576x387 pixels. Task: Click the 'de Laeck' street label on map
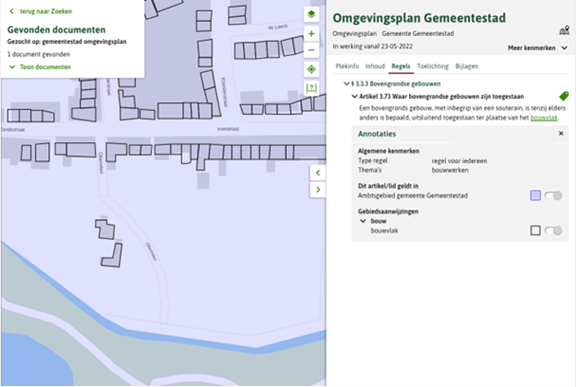(278, 27)
